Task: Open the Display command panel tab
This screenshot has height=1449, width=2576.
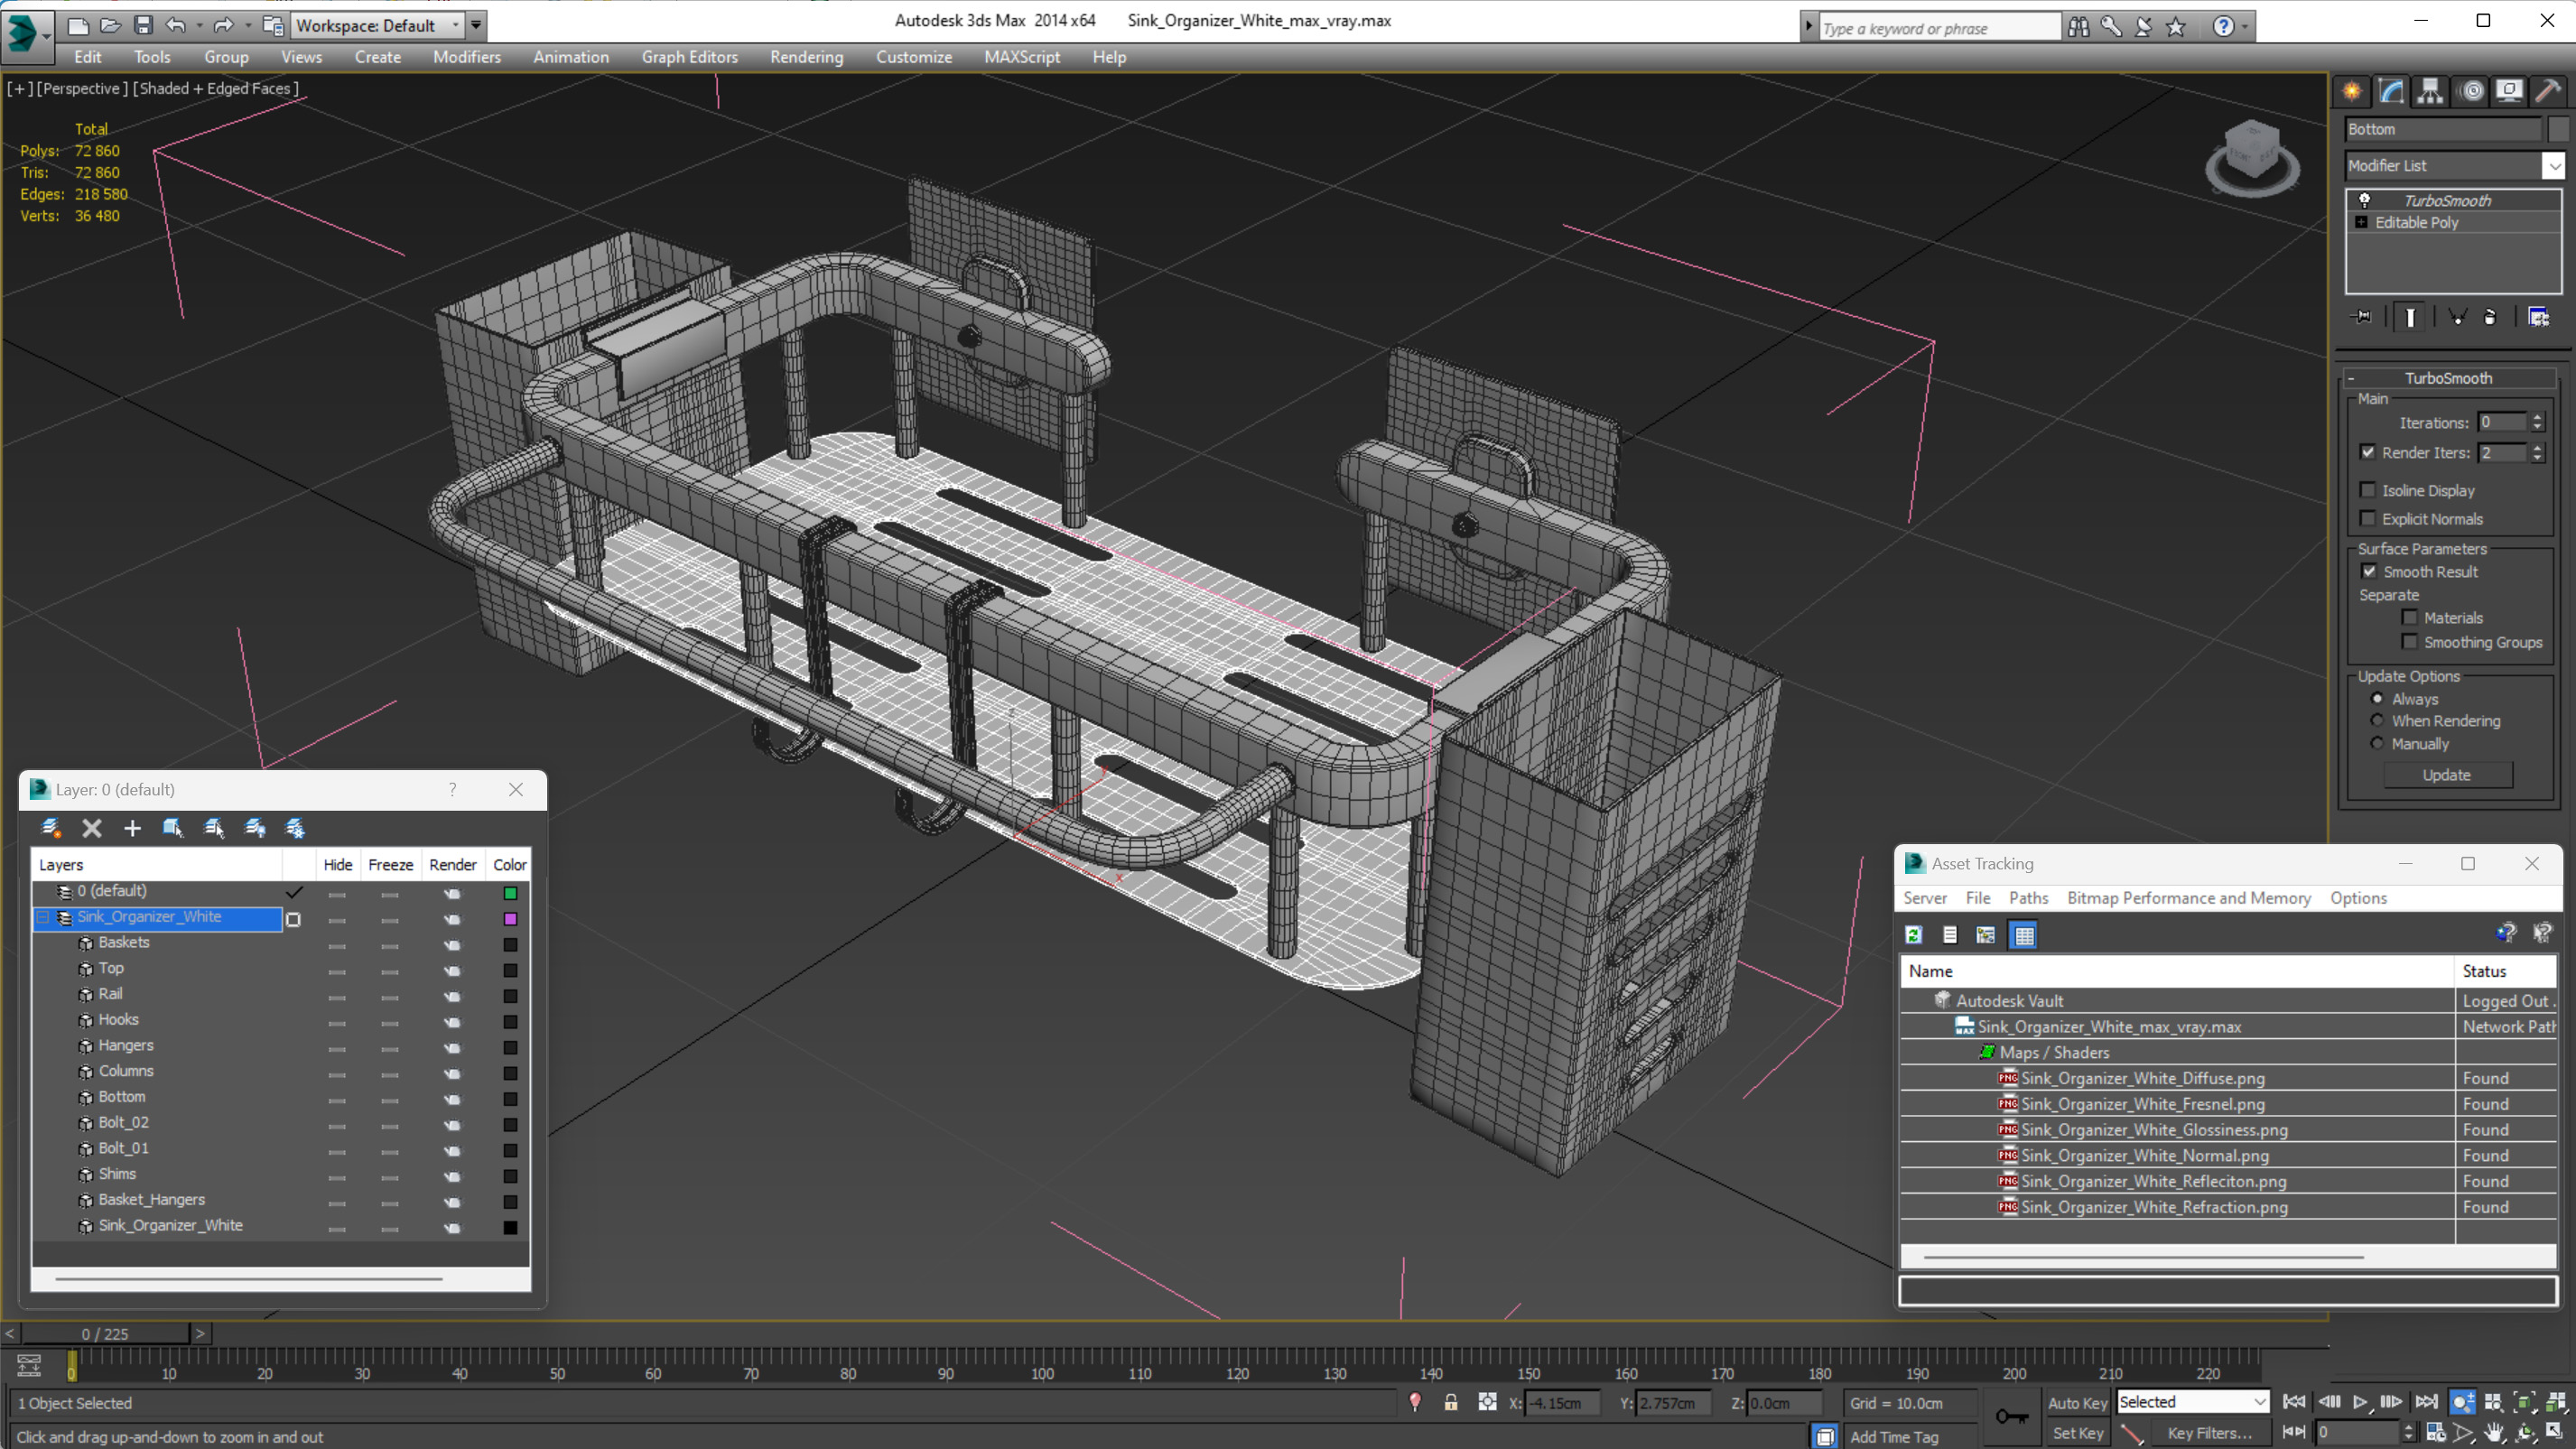Action: [x=2509, y=91]
